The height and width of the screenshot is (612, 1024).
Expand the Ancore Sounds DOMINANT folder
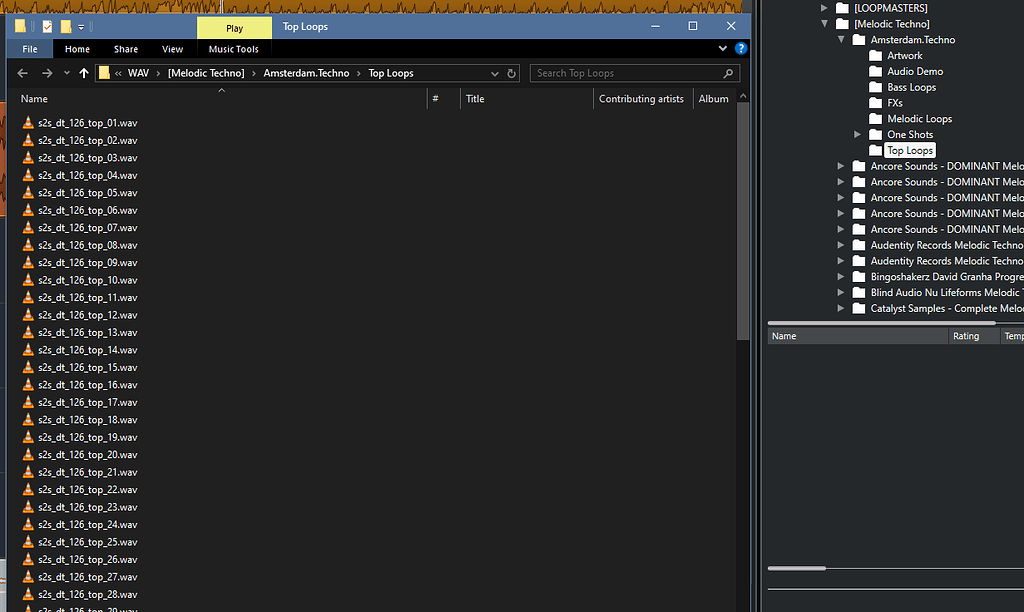840,165
